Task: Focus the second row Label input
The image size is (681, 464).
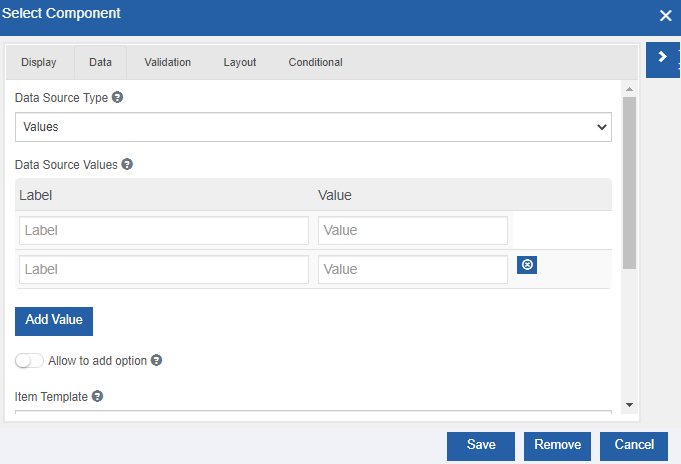Action: pos(164,269)
